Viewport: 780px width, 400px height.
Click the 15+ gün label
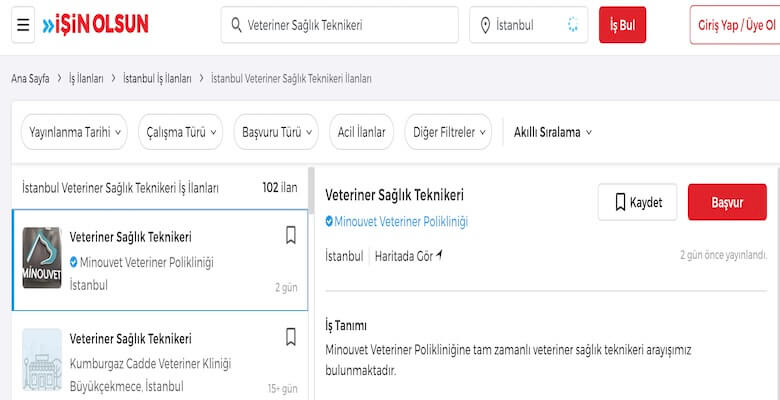click(283, 389)
